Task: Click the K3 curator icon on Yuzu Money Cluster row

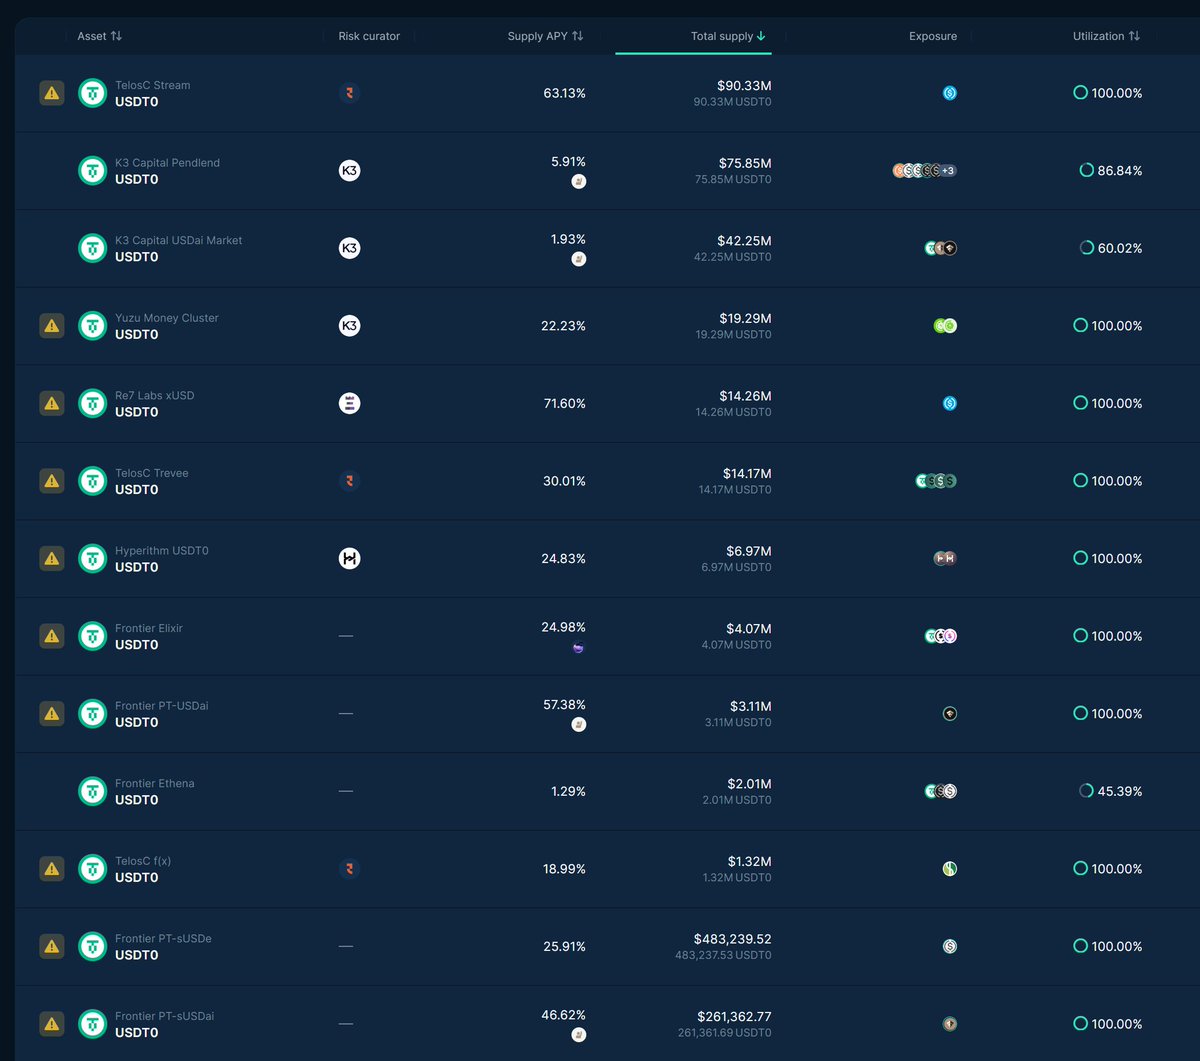Action: [x=349, y=326]
